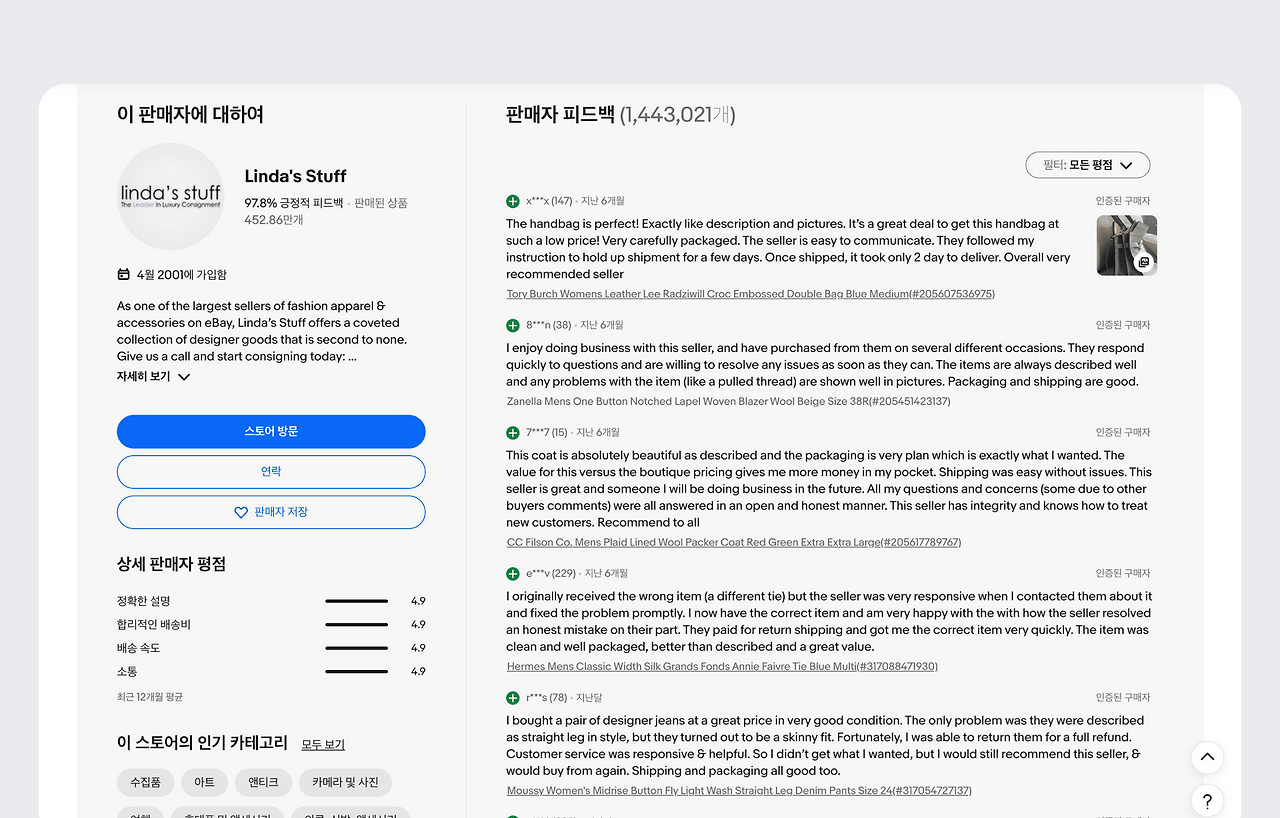Select the 앤티크 category chip
This screenshot has width=1280, height=818.
point(264,782)
